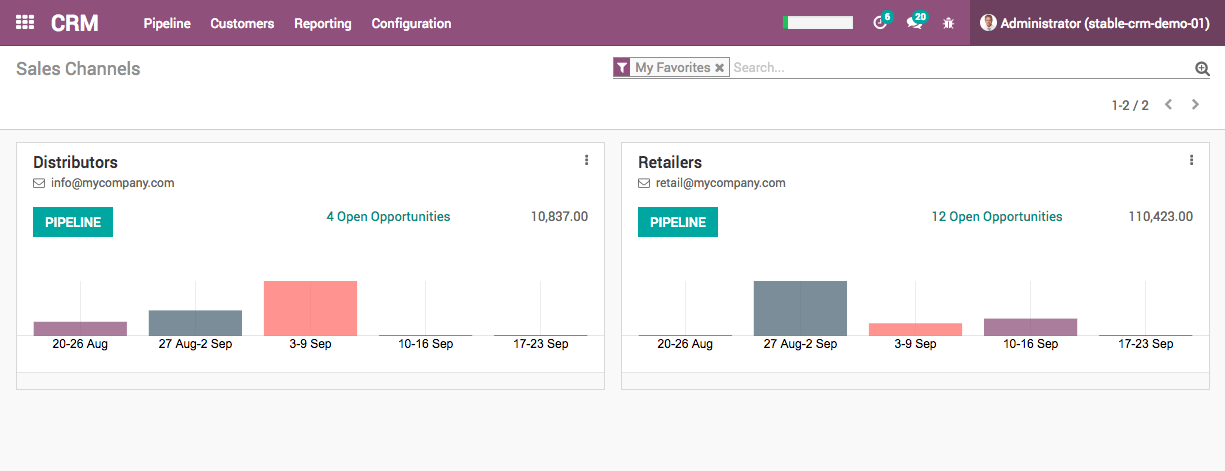Screen dimensions: 1225x471
Task: Open the 12 Open Opportunities link
Action: tap(996, 217)
